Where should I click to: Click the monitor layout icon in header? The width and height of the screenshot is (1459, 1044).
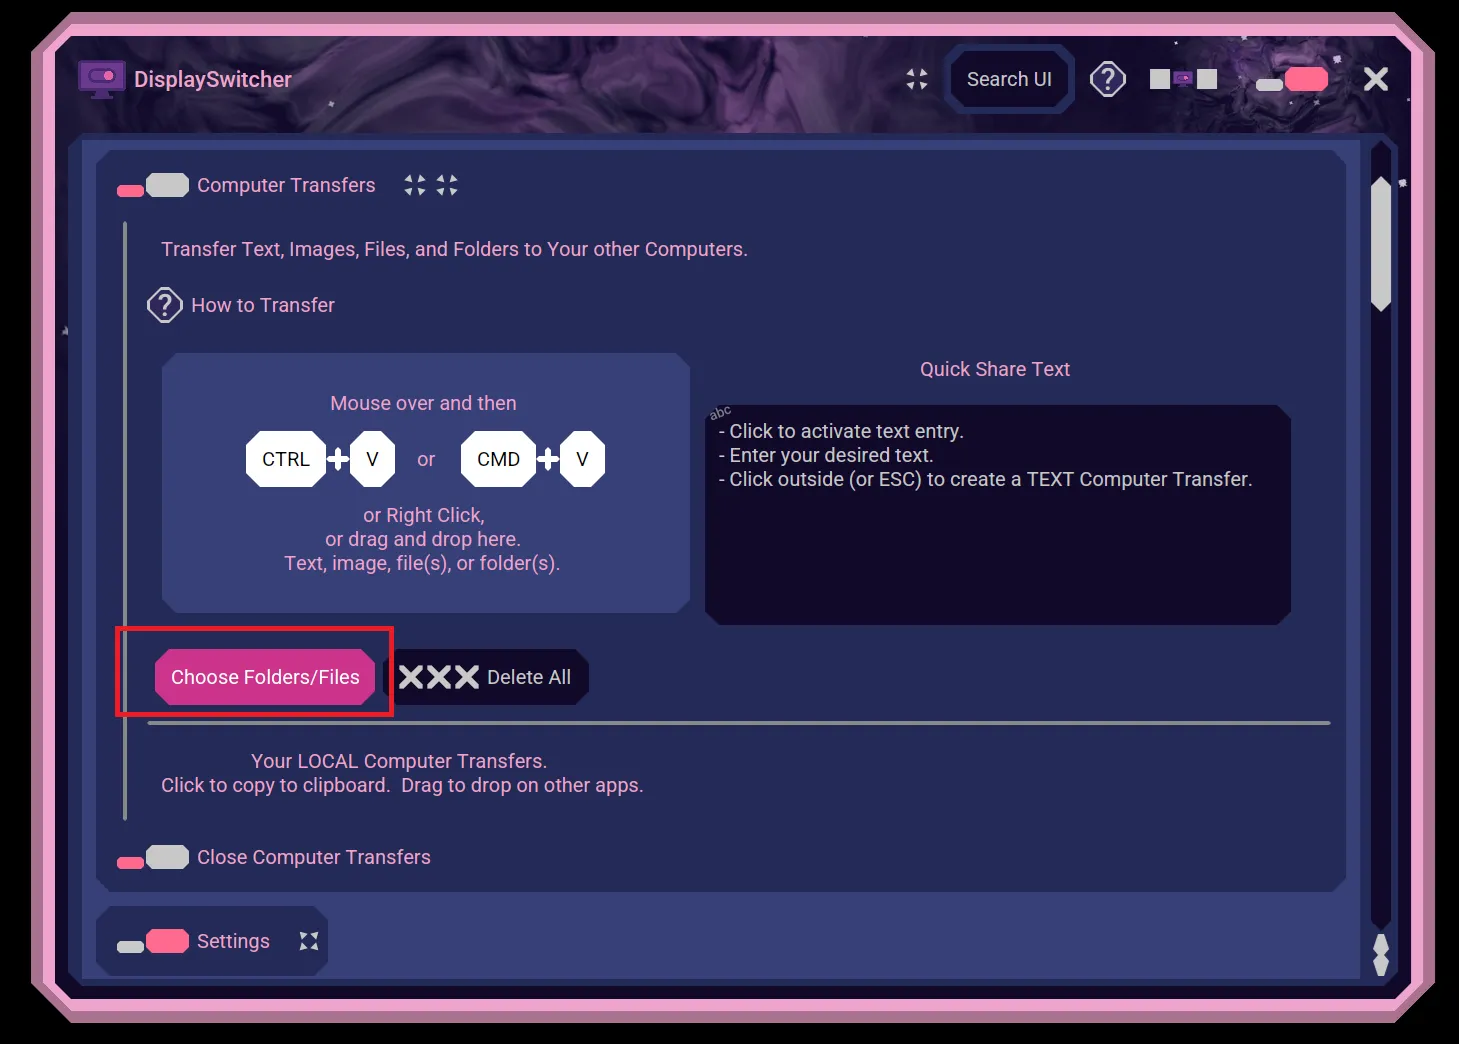click(x=1183, y=79)
